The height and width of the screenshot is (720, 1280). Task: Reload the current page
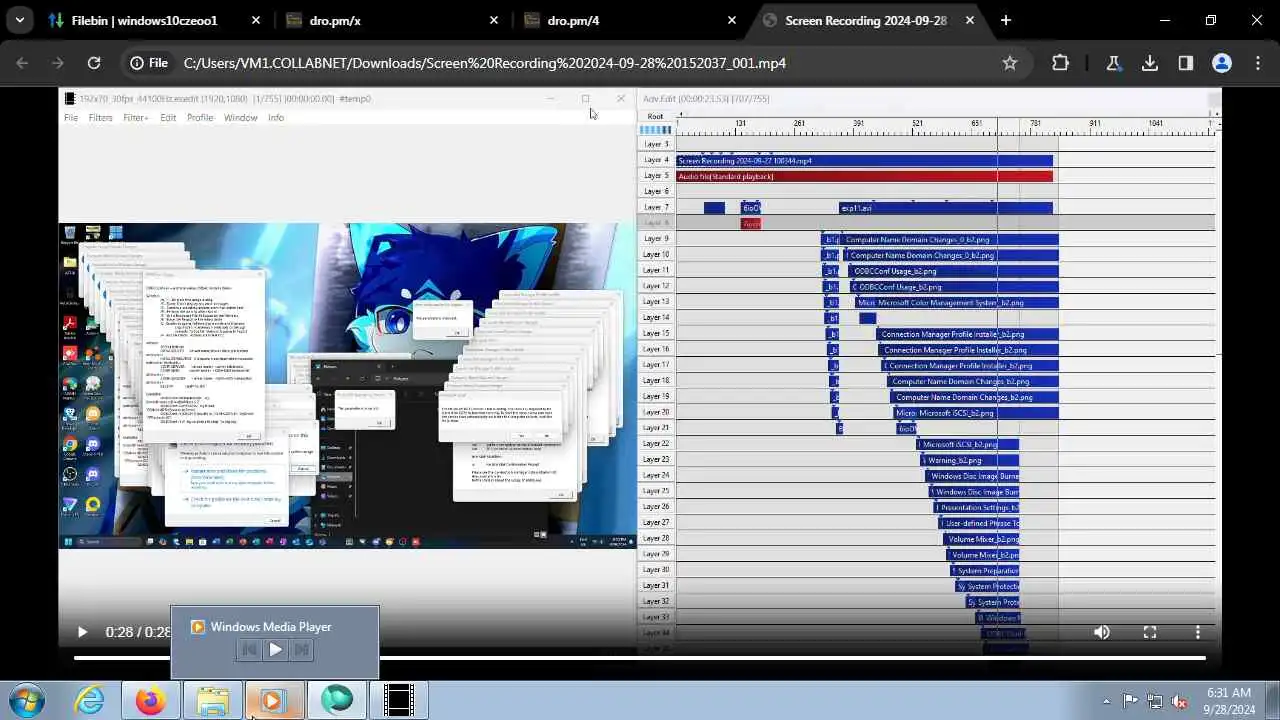coord(94,63)
